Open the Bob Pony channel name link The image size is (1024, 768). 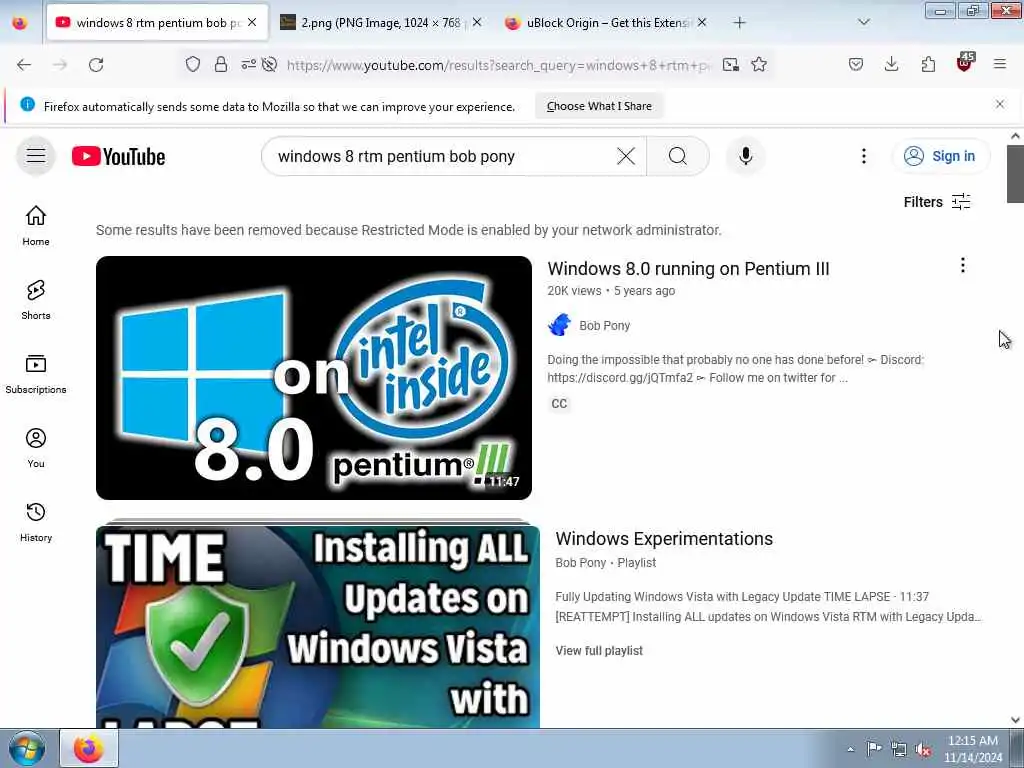605,325
